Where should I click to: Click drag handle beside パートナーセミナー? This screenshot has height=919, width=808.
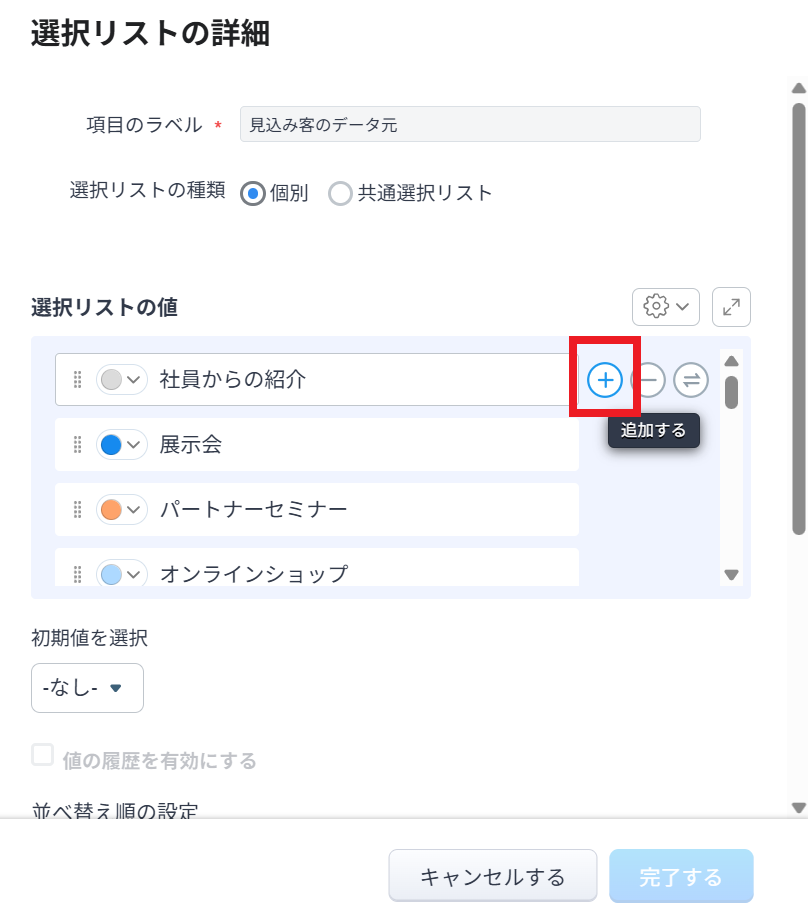click(x=77, y=510)
